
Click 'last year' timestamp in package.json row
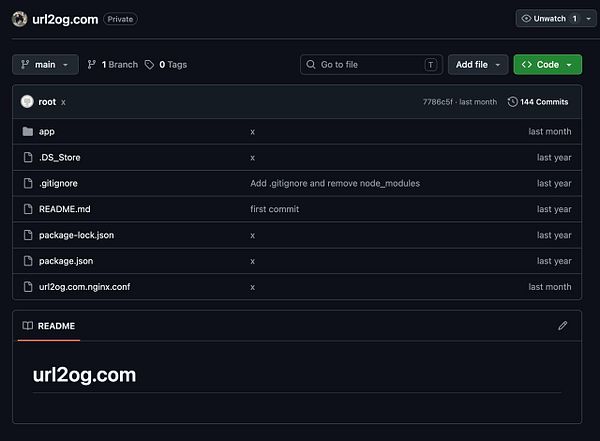click(554, 261)
